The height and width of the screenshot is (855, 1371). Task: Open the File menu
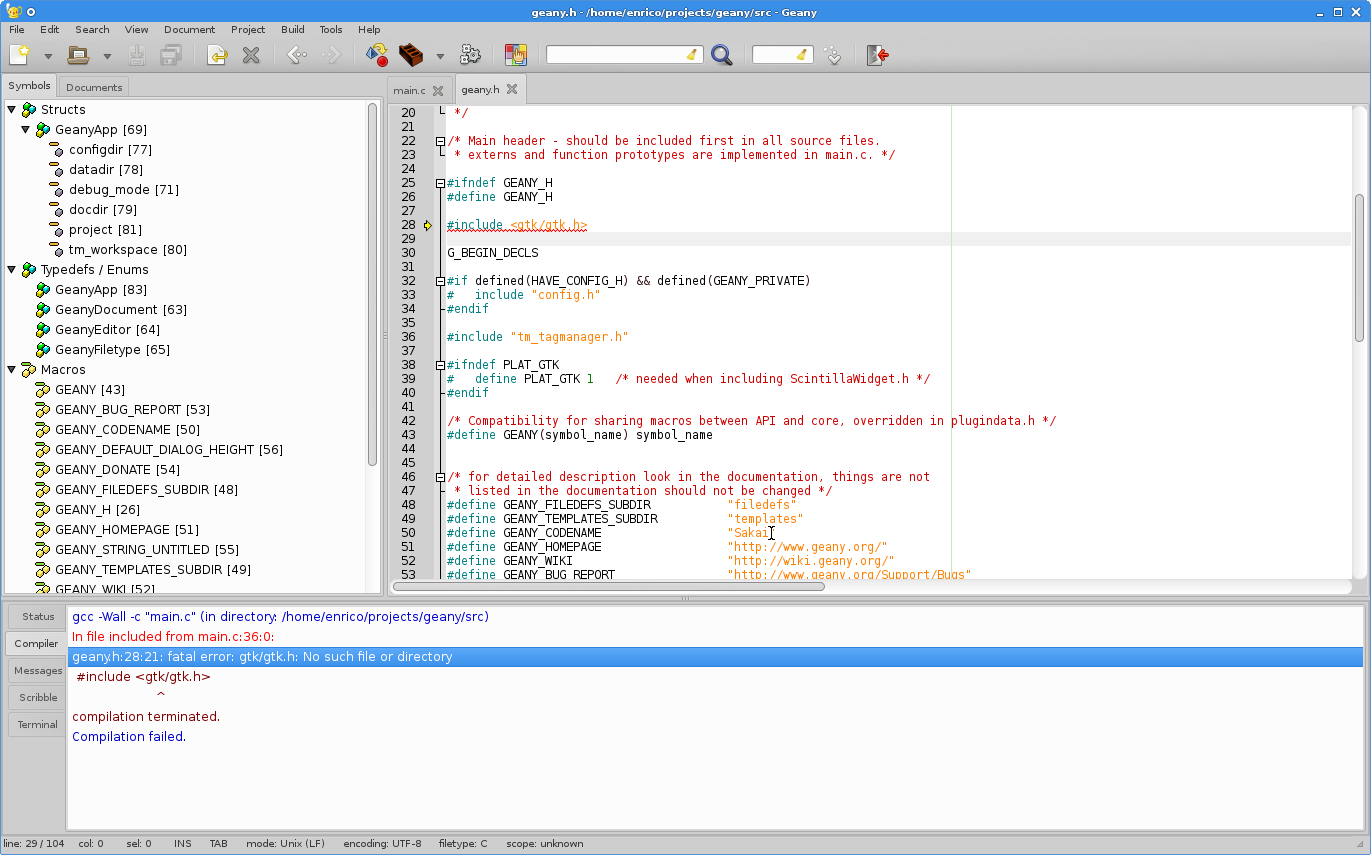(x=17, y=29)
